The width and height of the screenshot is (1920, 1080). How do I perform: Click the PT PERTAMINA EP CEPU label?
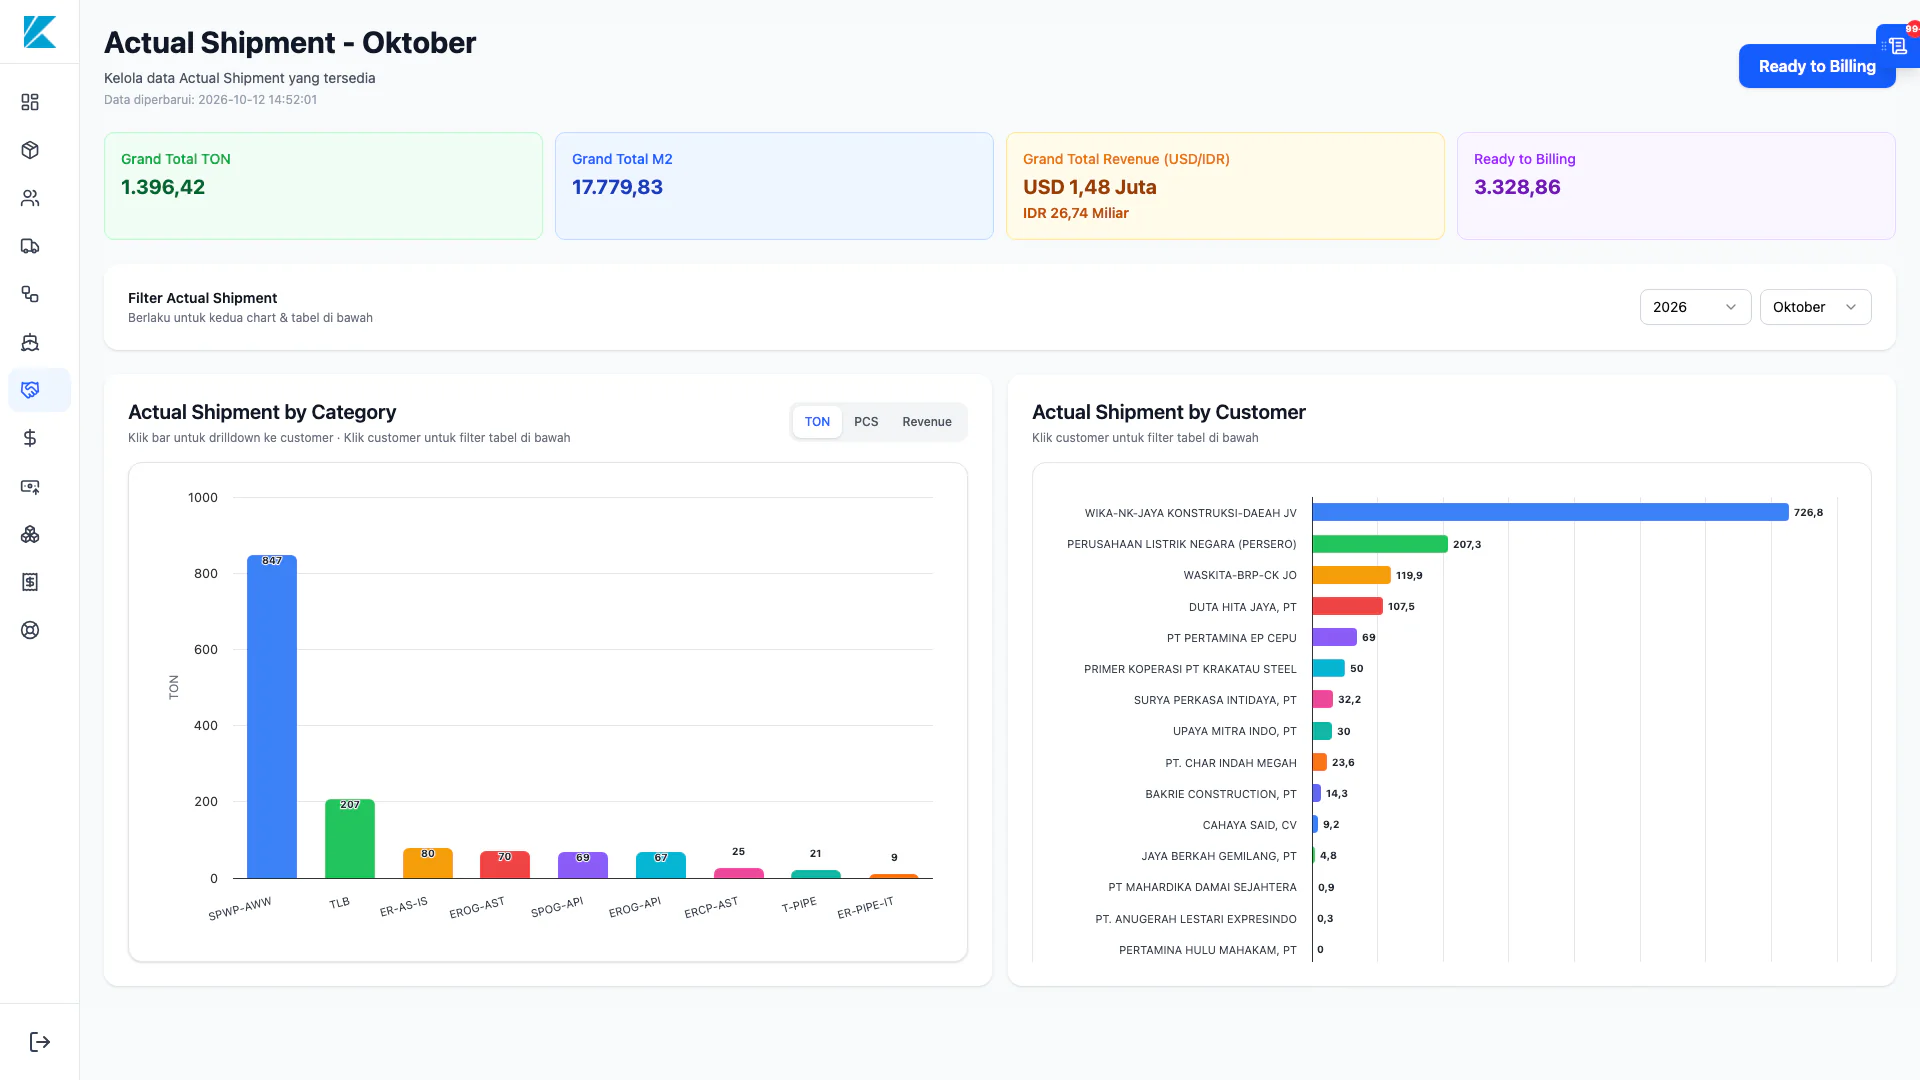[1231, 638]
